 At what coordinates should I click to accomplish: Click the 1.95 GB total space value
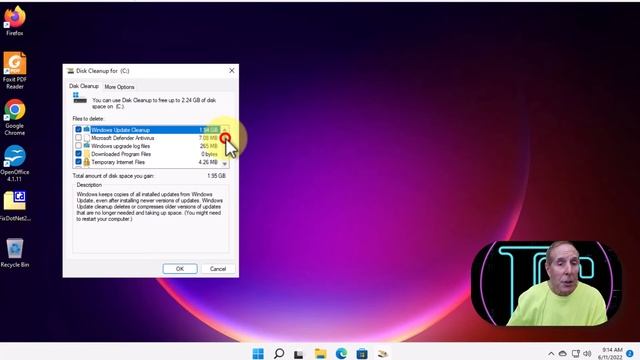pyautogui.click(x=216, y=176)
